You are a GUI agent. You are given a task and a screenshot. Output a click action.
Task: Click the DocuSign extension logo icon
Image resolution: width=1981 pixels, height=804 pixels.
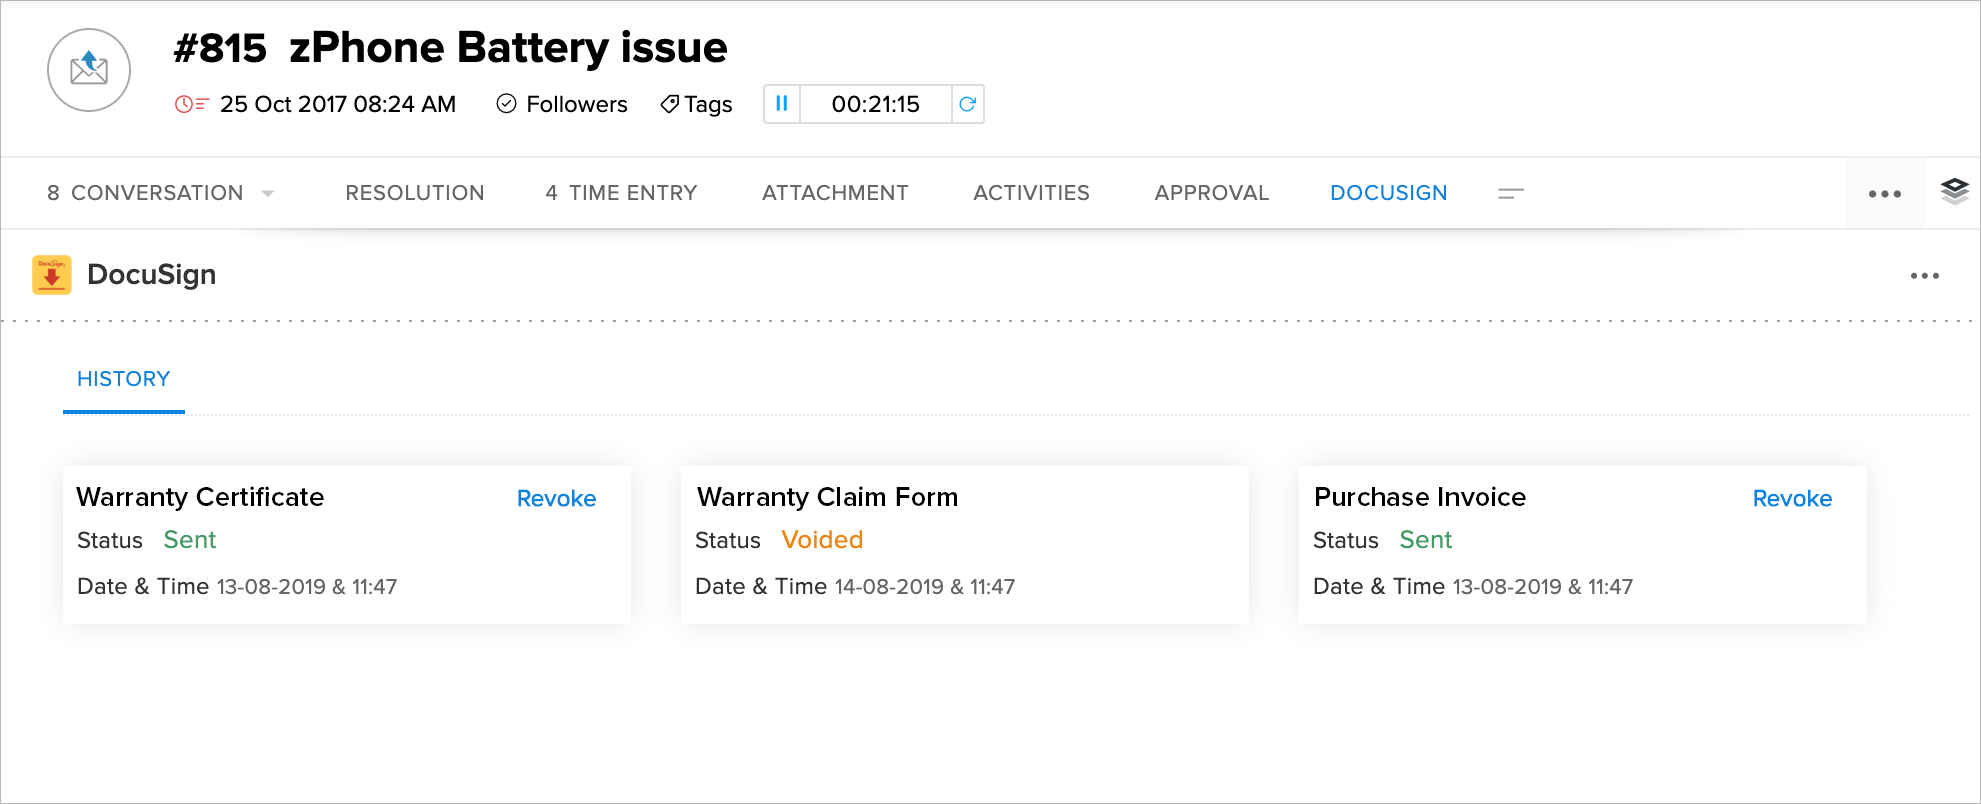[52, 275]
